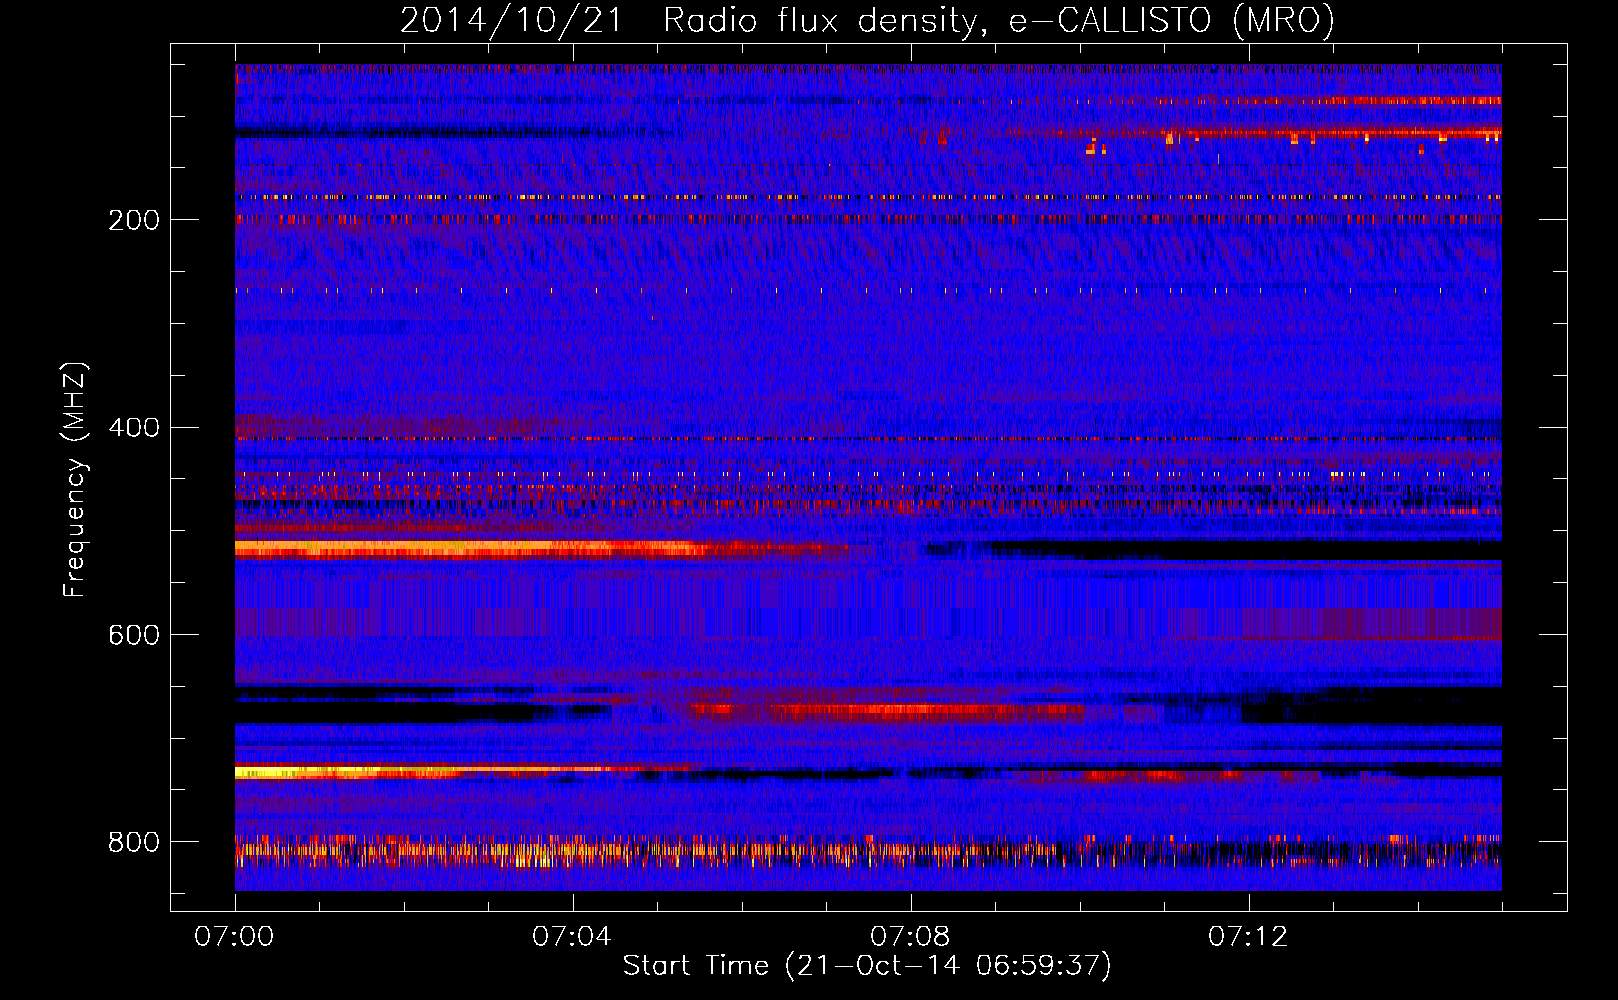The image size is (1618, 1000).
Task: Click the 200 frequency tick label
Action: pos(134,220)
